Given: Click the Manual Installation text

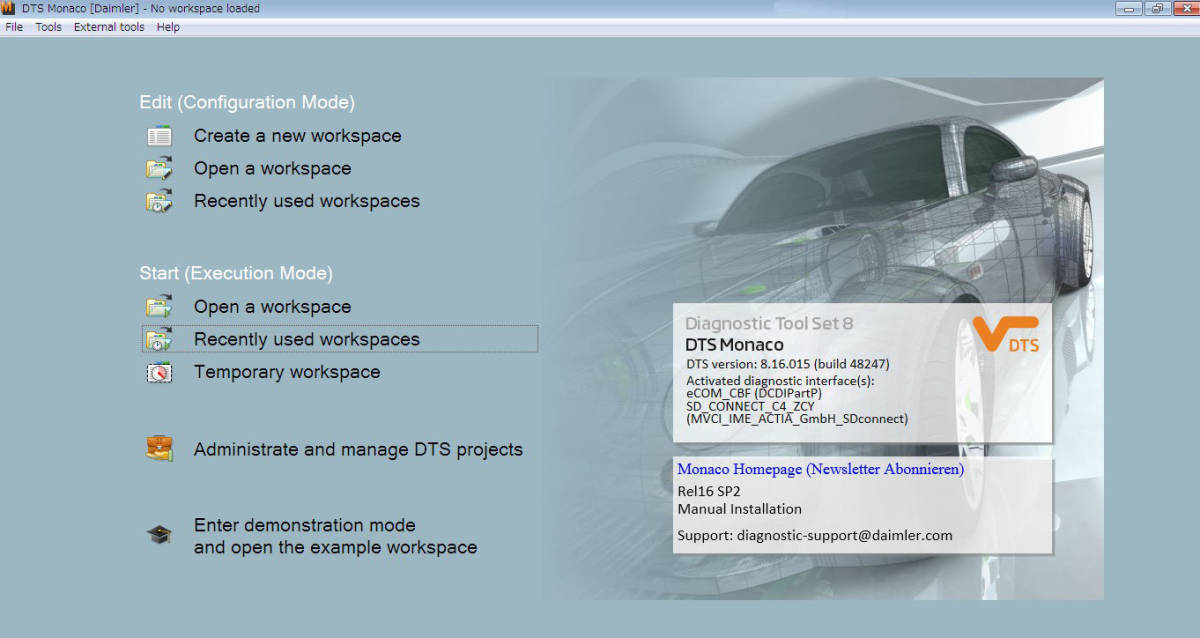Looking at the screenshot, I should click(x=739, y=509).
